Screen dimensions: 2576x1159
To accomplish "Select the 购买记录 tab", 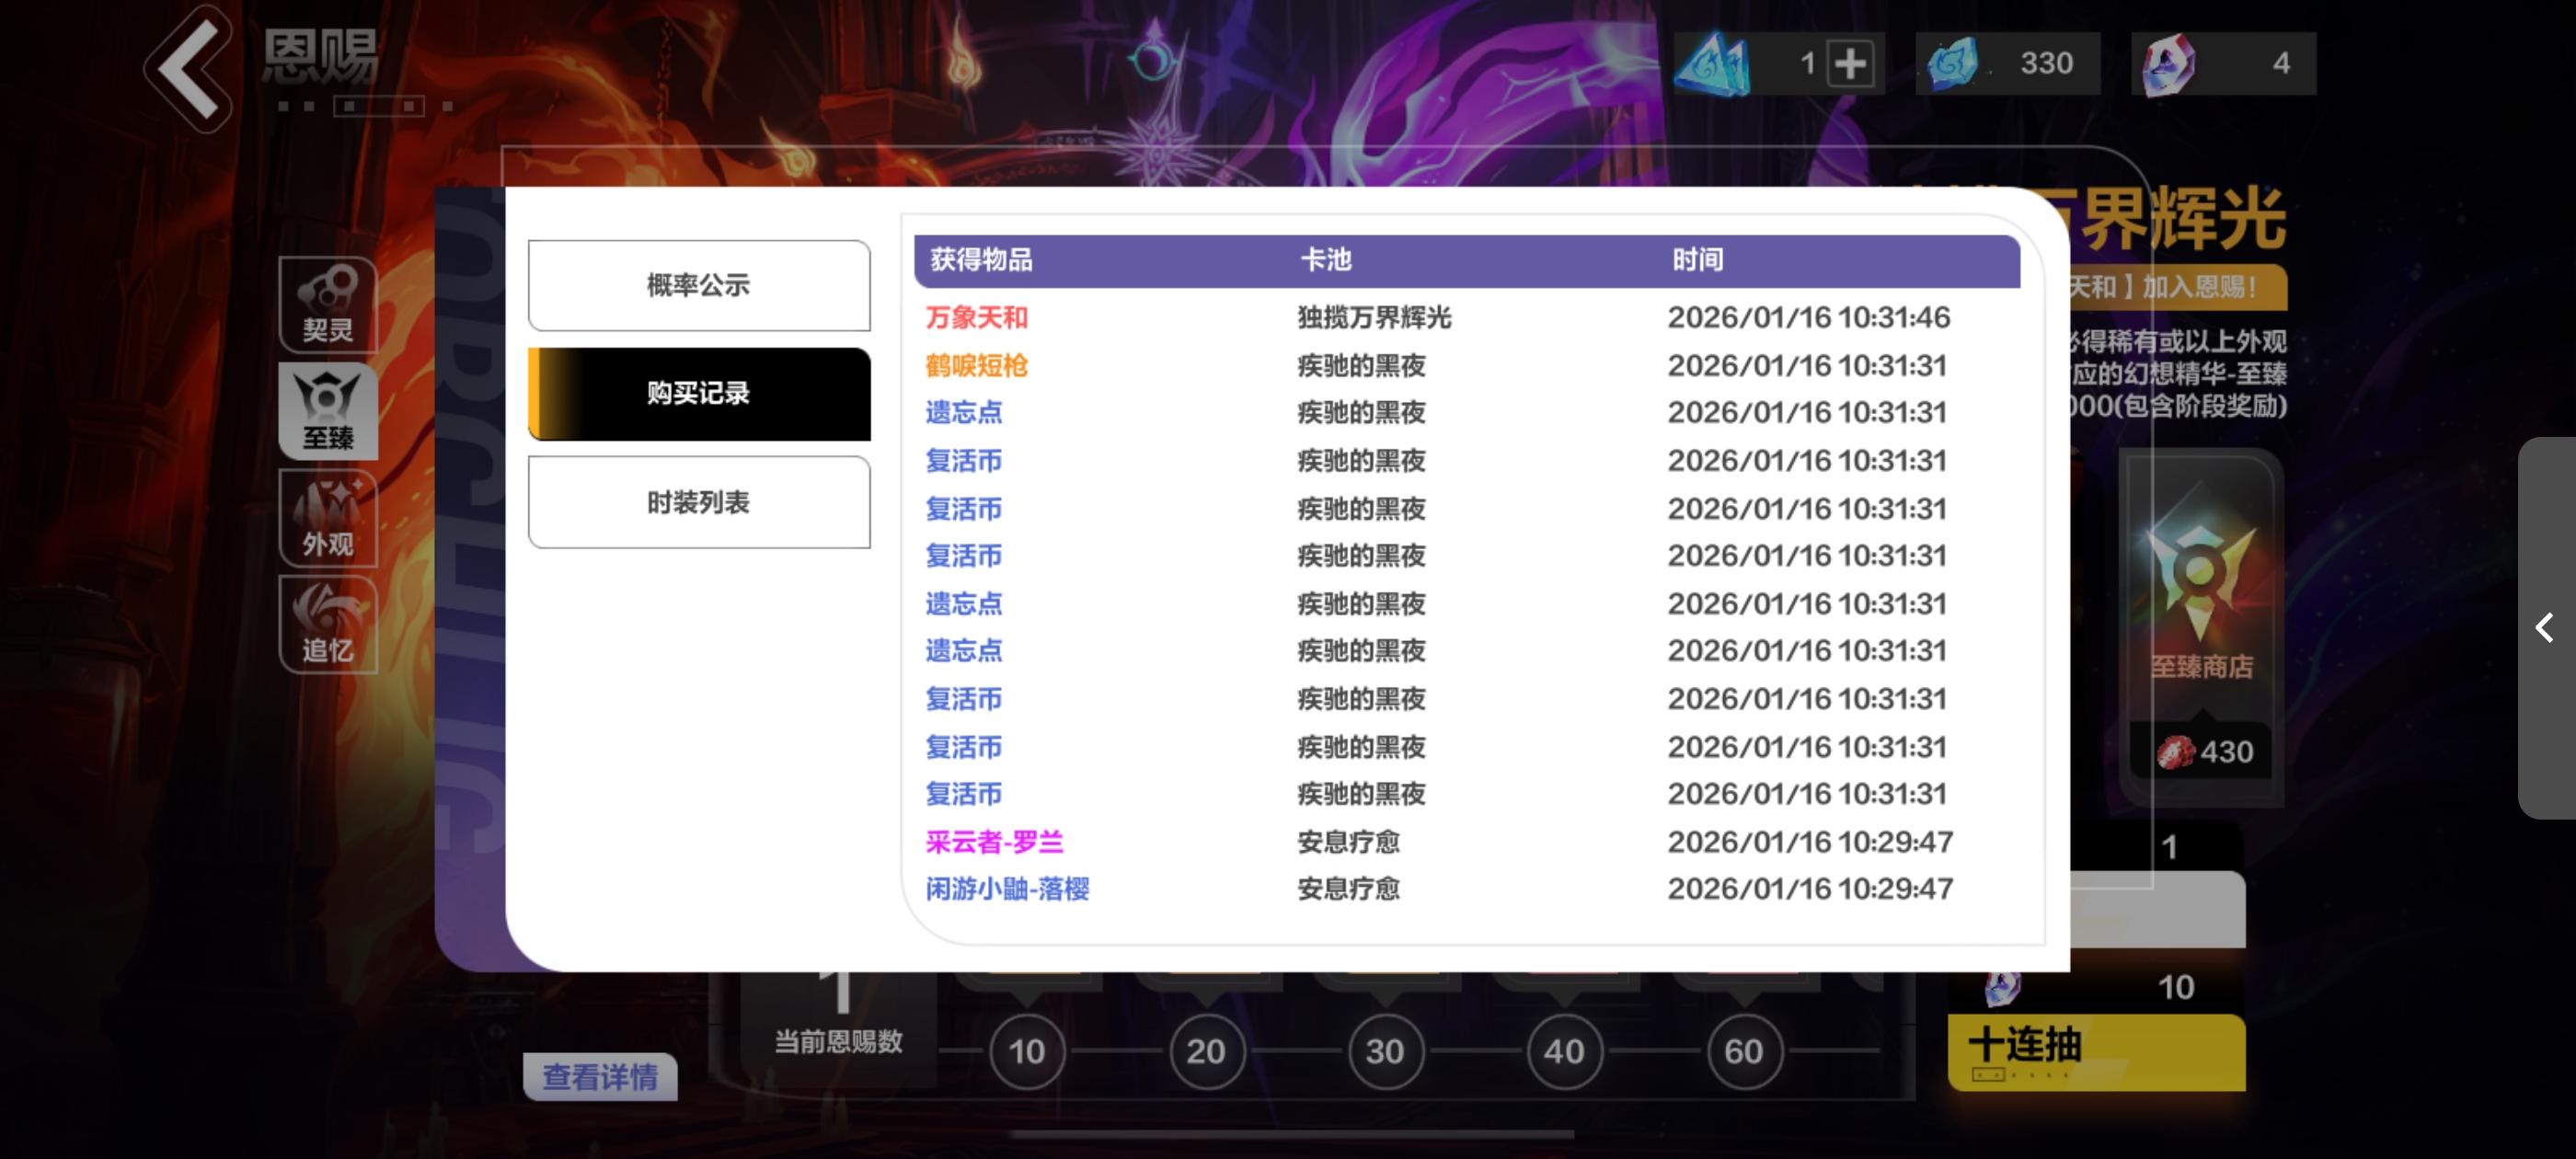I will coord(698,394).
